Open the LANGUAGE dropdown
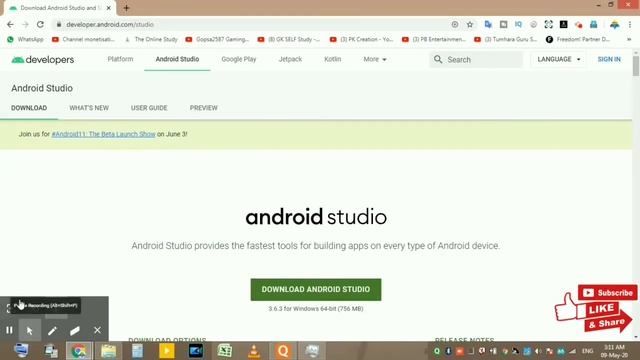 coord(559,60)
